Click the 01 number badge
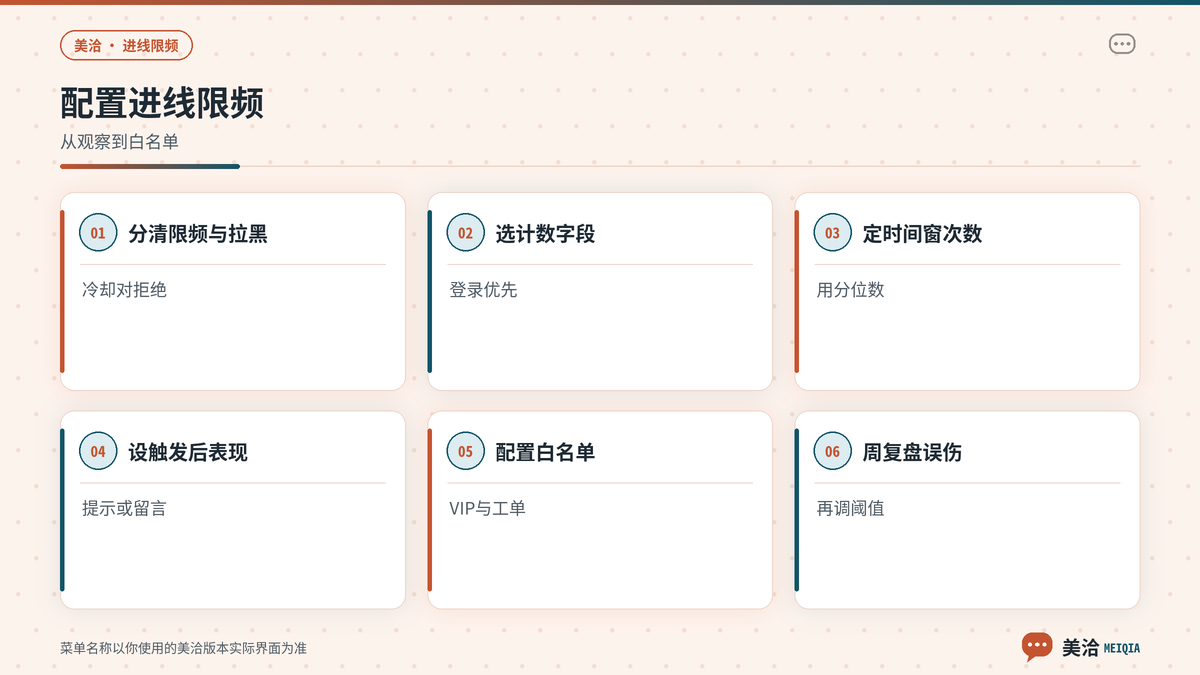Image resolution: width=1200 pixels, height=675 pixels. (98, 233)
